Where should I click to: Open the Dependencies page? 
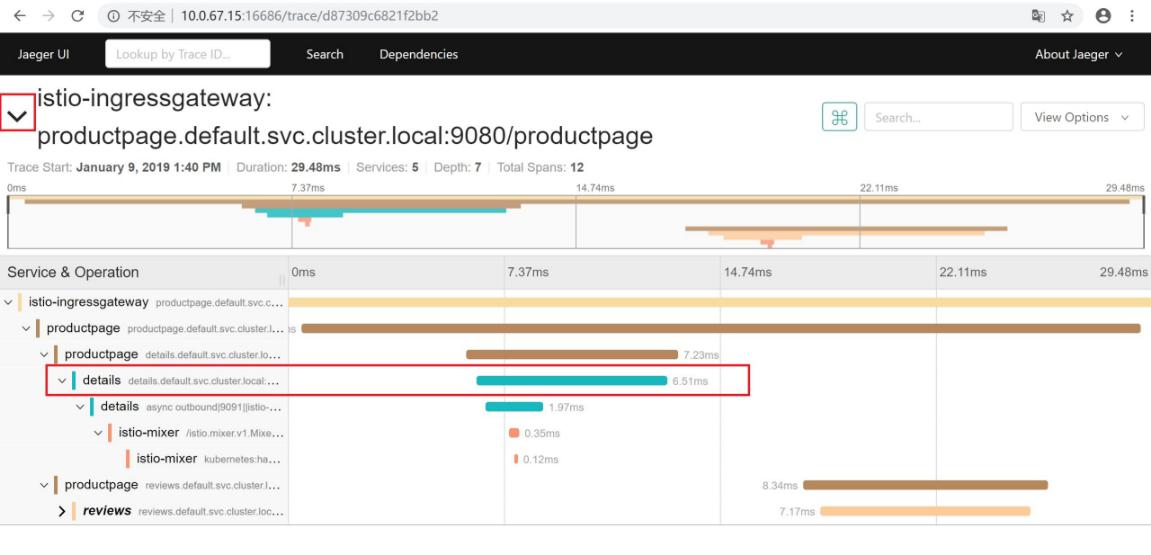coord(418,54)
